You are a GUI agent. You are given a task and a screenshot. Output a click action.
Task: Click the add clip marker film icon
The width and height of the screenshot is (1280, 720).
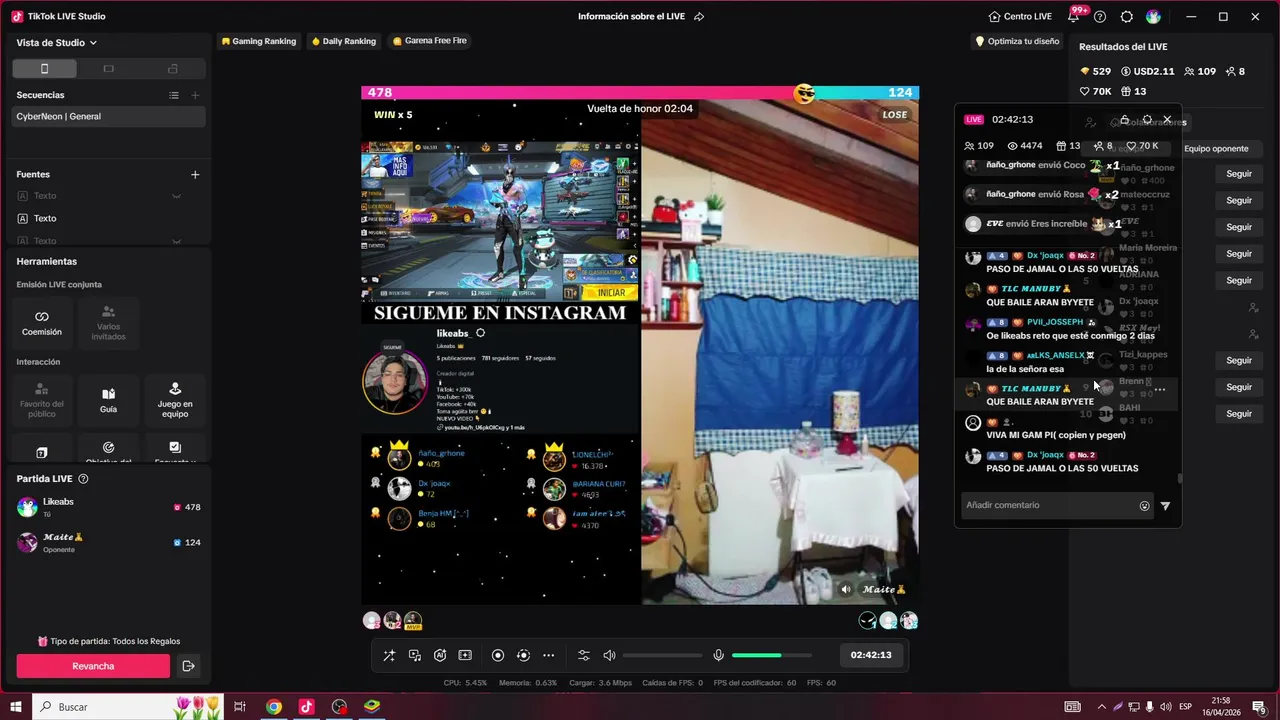click(465, 655)
